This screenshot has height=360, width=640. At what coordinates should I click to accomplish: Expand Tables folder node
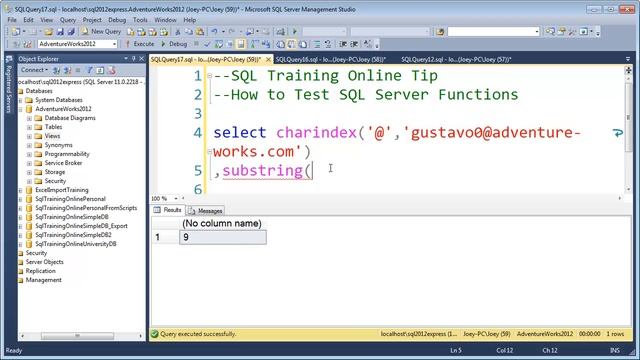29,127
